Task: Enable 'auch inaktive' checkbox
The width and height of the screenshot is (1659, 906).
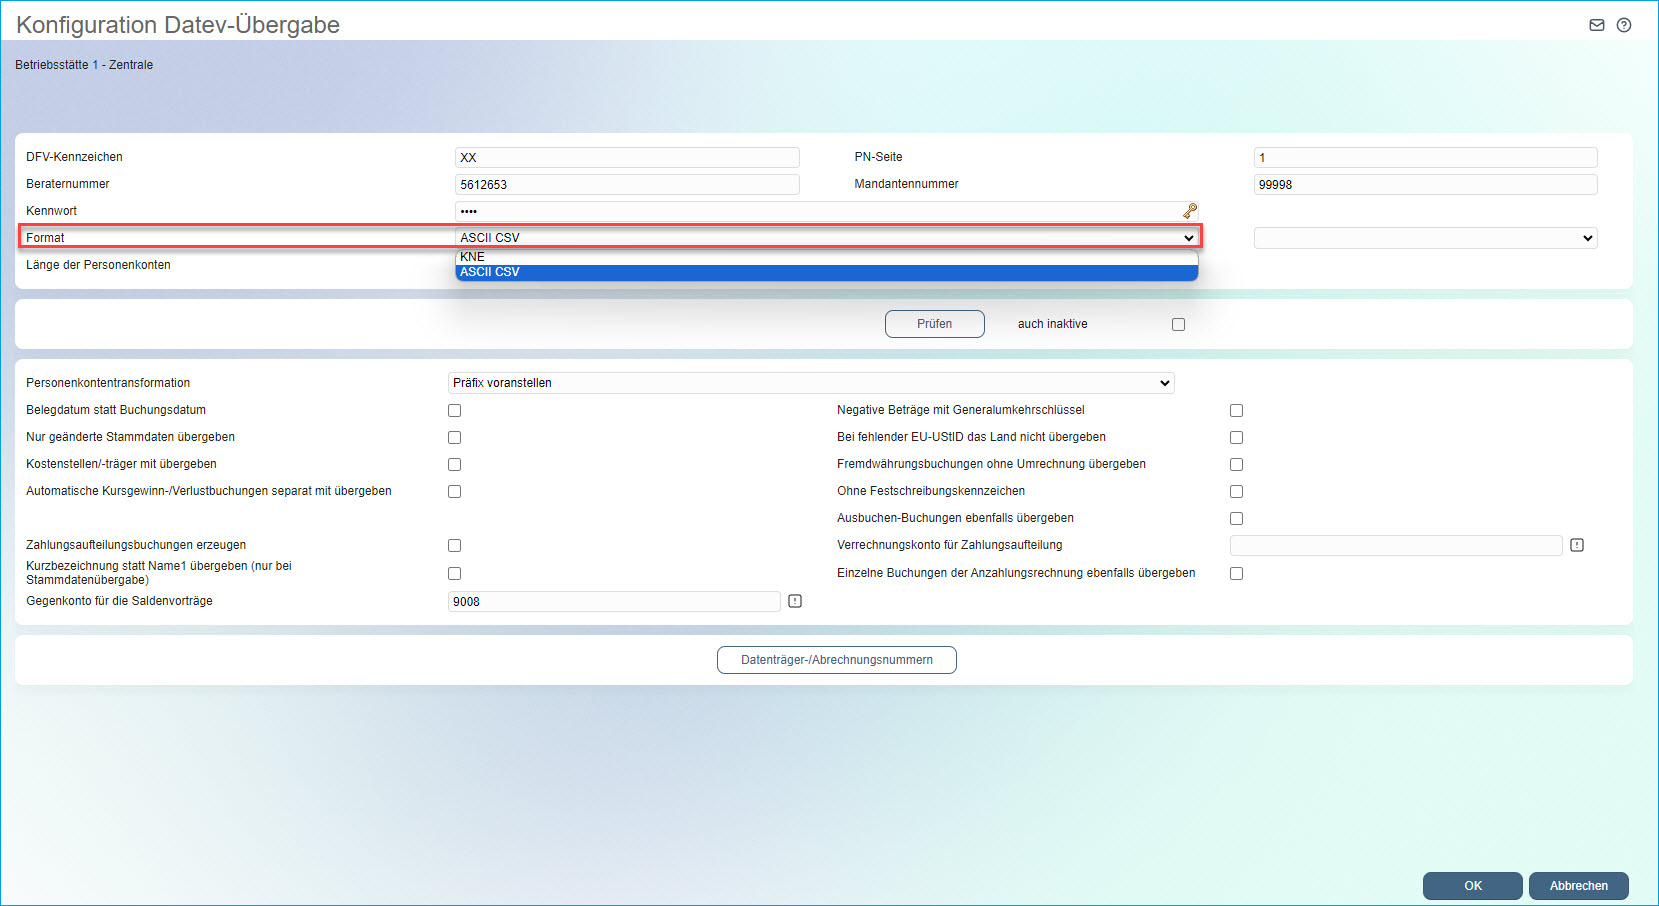Action: coord(1178,324)
